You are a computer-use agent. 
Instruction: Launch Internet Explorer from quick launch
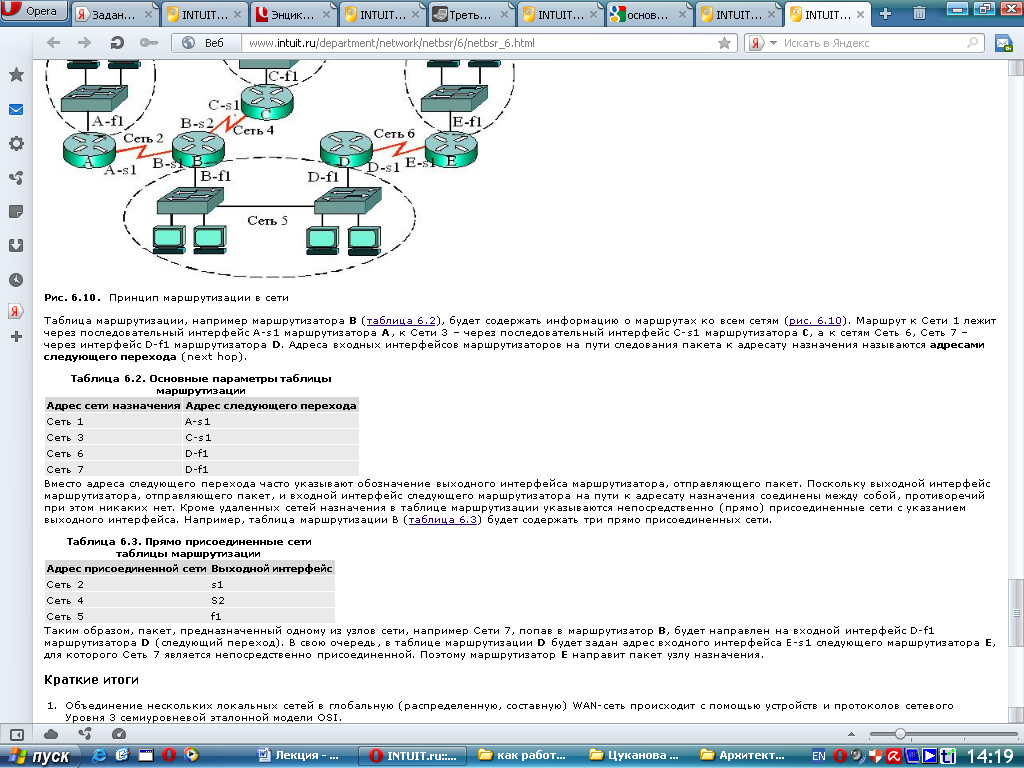[99, 756]
